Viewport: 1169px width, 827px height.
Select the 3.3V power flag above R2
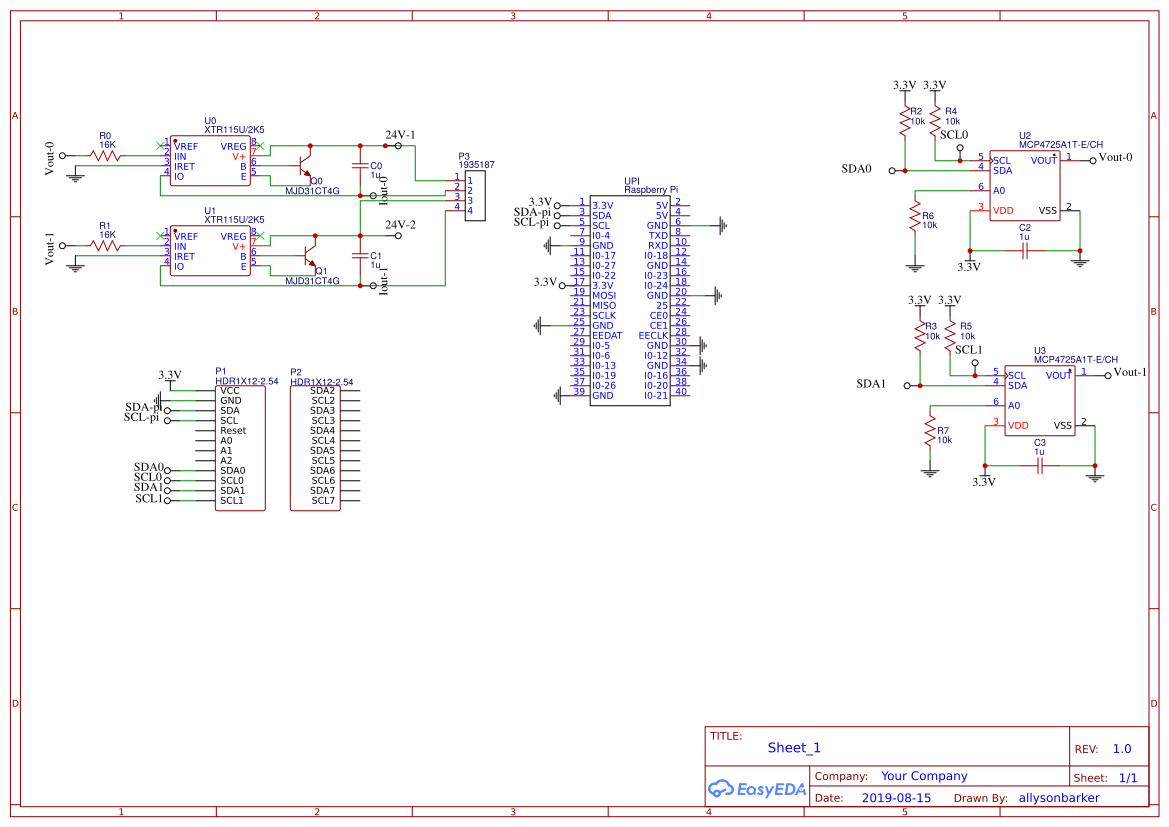[905, 84]
